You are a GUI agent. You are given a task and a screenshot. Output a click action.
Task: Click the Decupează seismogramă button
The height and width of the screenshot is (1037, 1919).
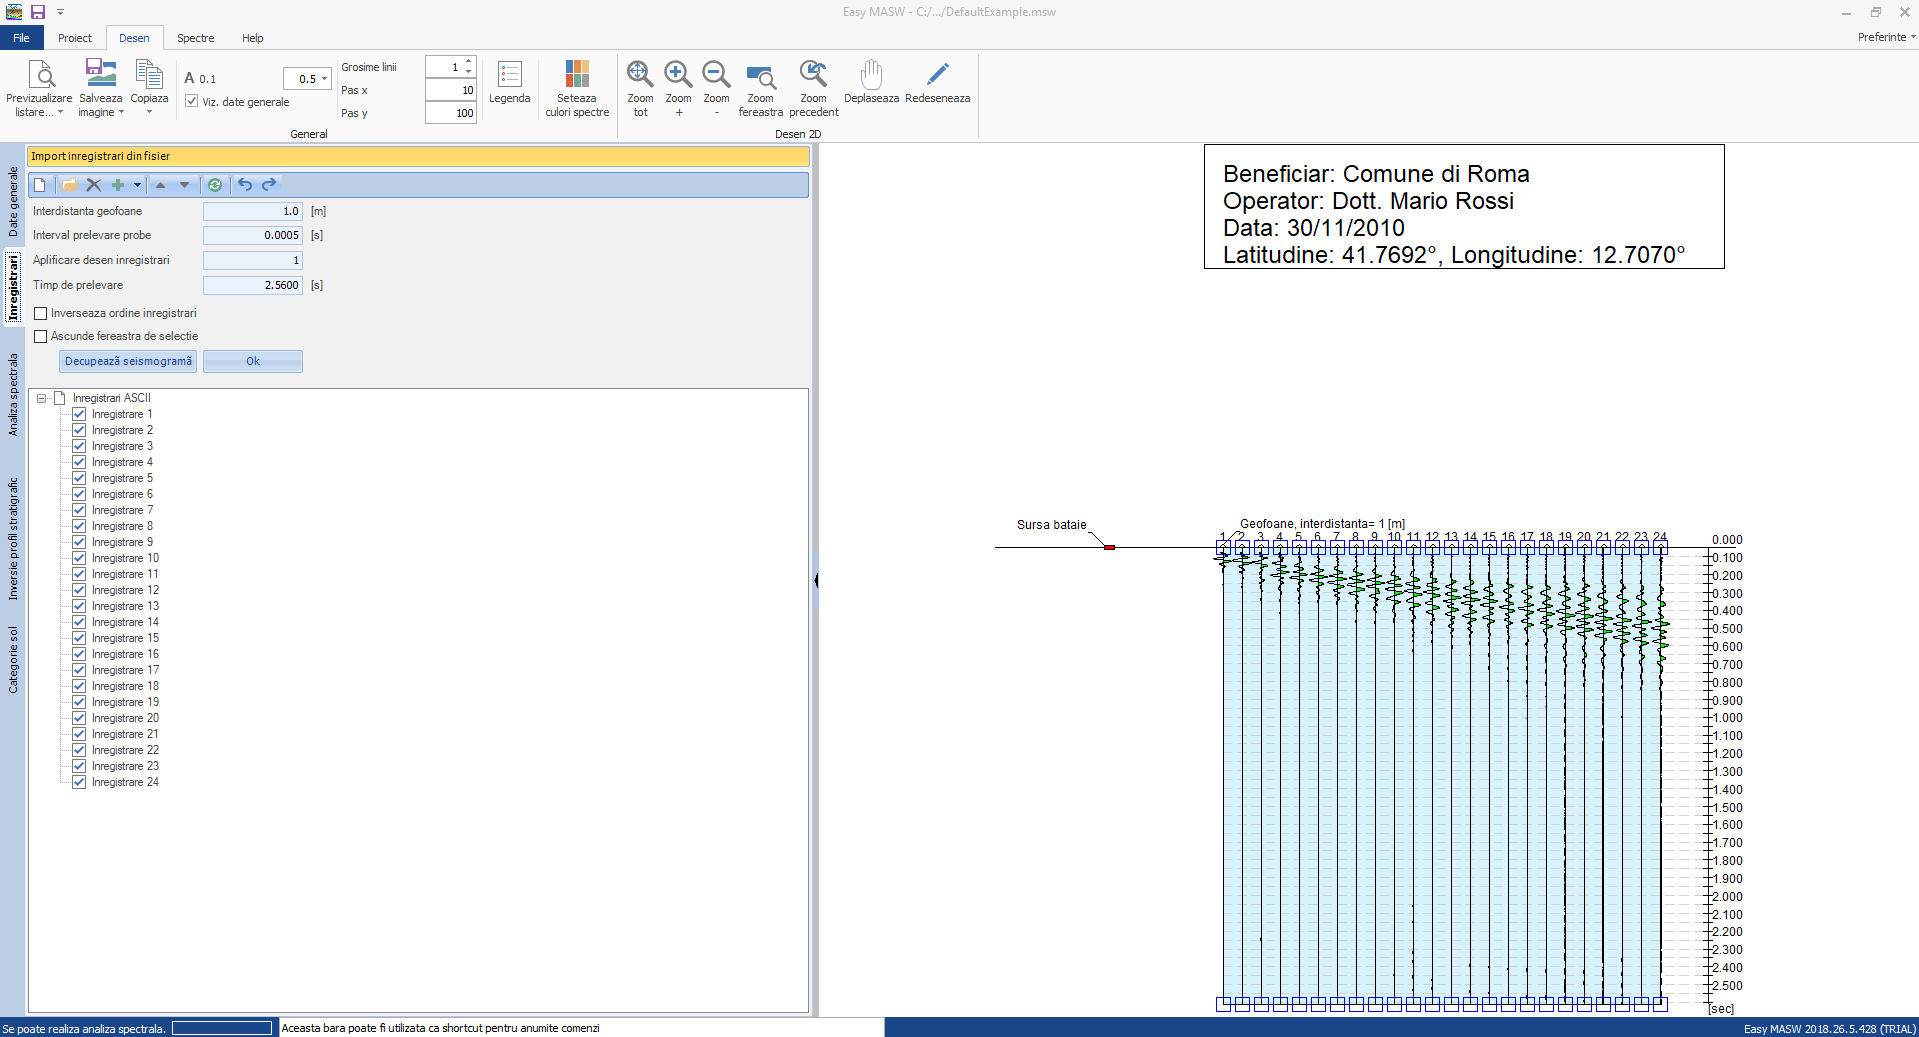(x=128, y=361)
